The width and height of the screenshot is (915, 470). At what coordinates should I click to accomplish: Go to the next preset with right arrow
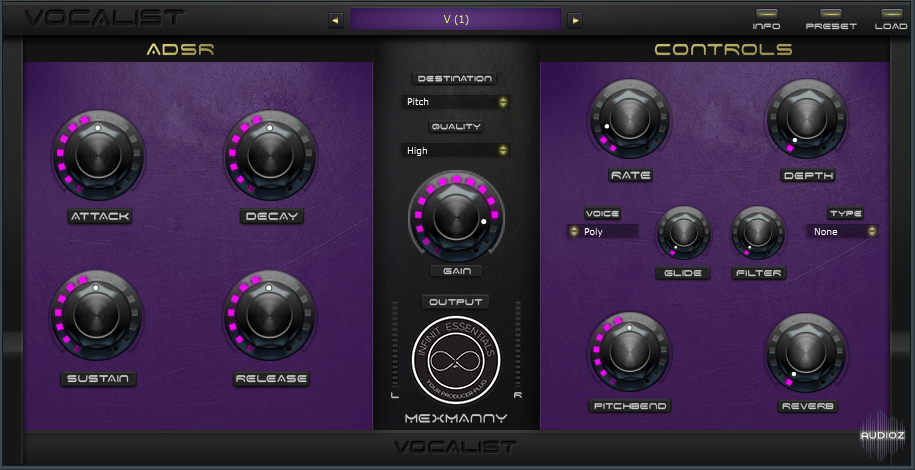click(x=575, y=20)
